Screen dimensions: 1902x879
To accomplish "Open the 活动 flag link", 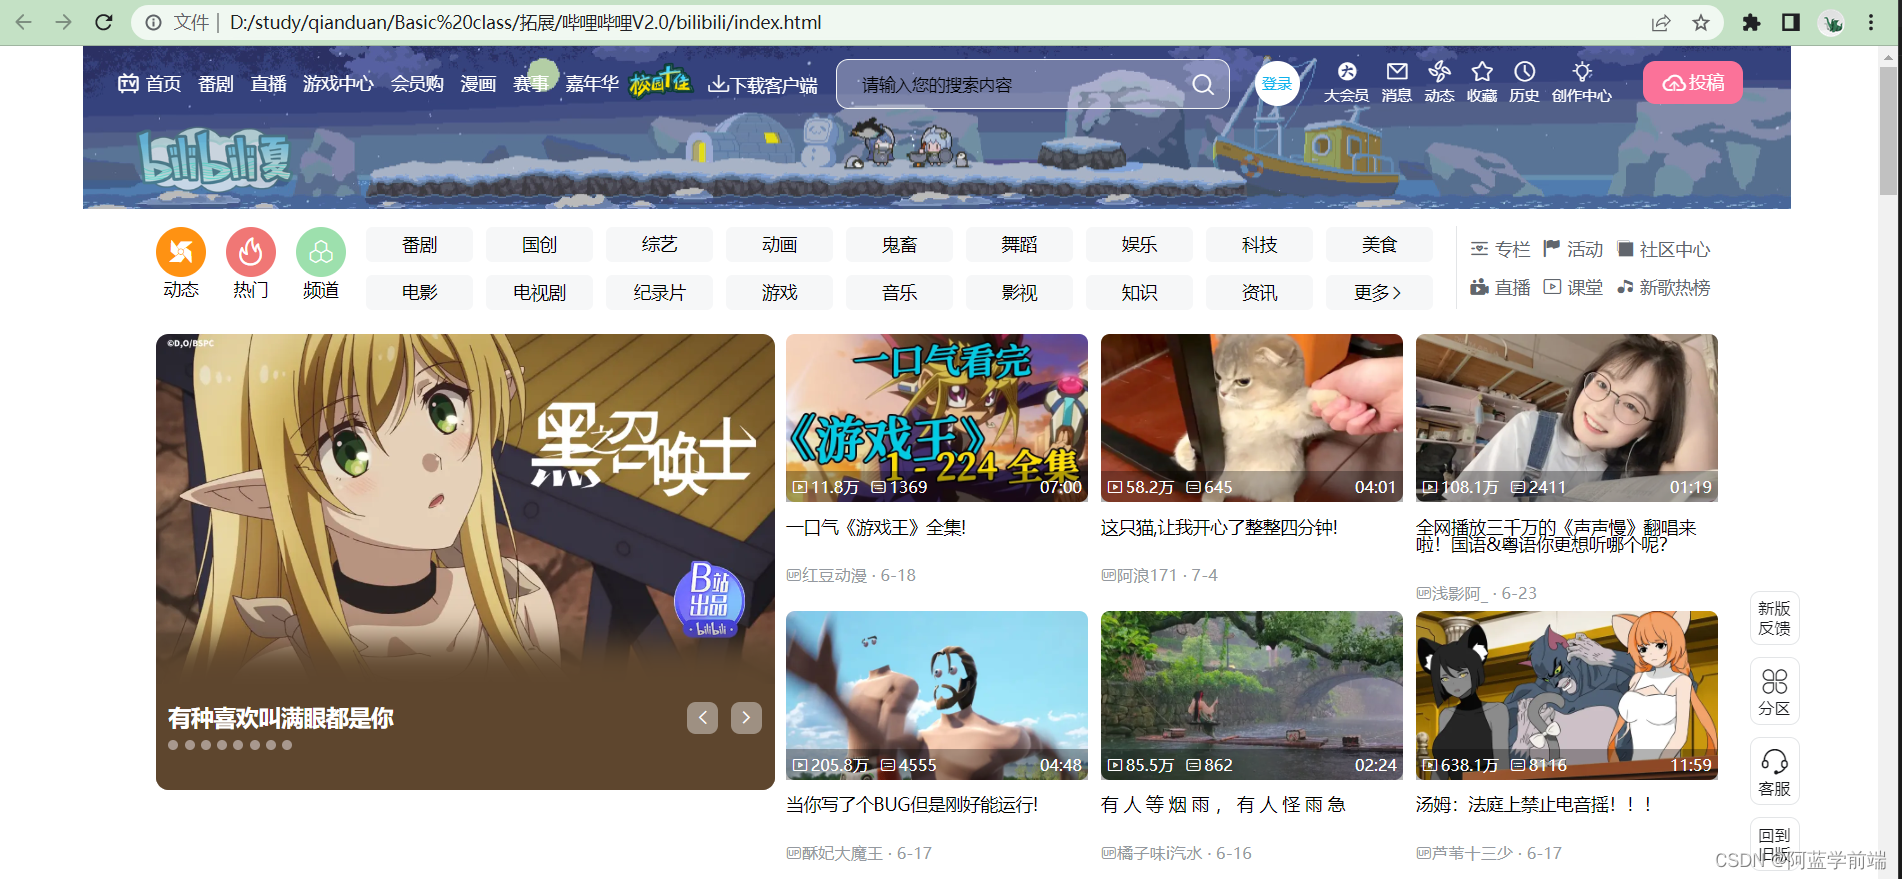I will click(x=1573, y=249).
